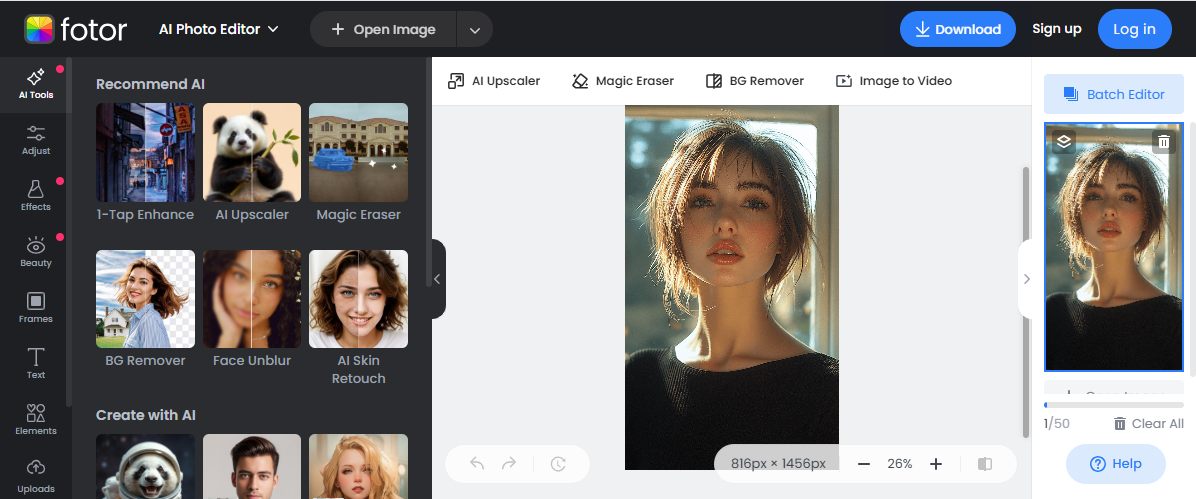Image resolution: width=1196 pixels, height=499 pixels.
Task: Expand the Open Image dropdown arrow
Action: 474,30
